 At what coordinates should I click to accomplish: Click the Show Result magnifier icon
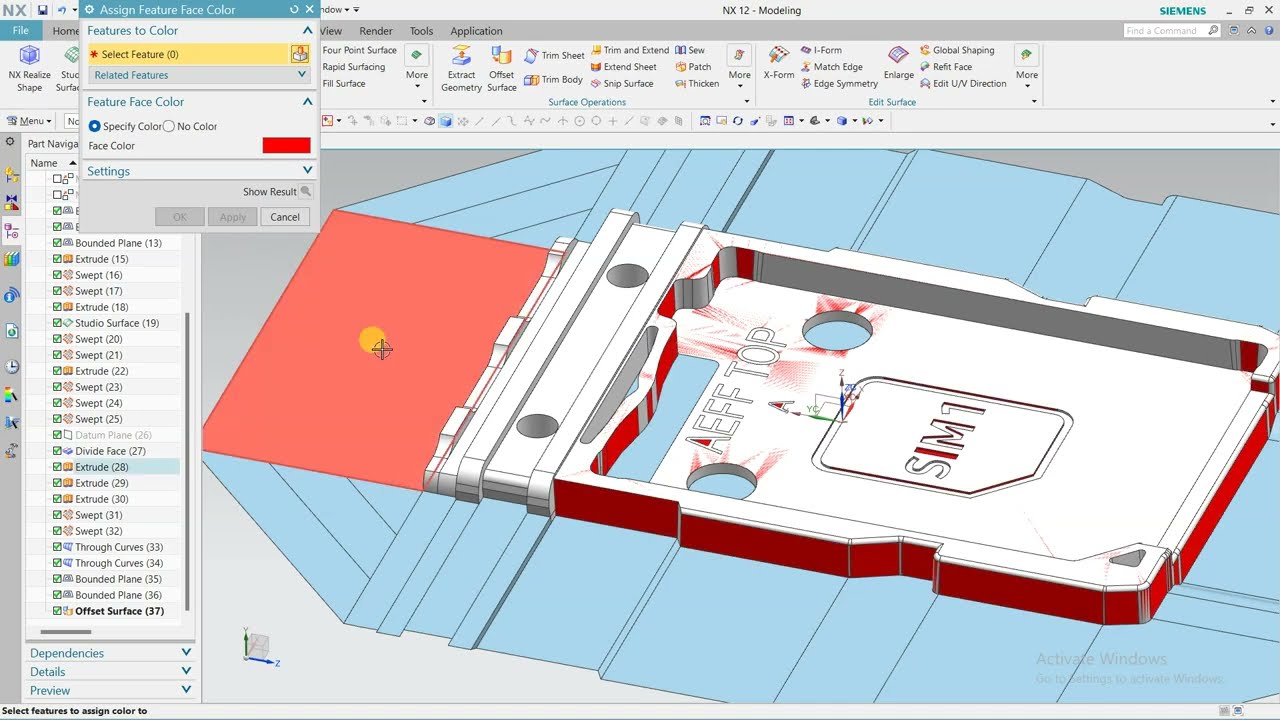pyautogui.click(x=306, y=191)
